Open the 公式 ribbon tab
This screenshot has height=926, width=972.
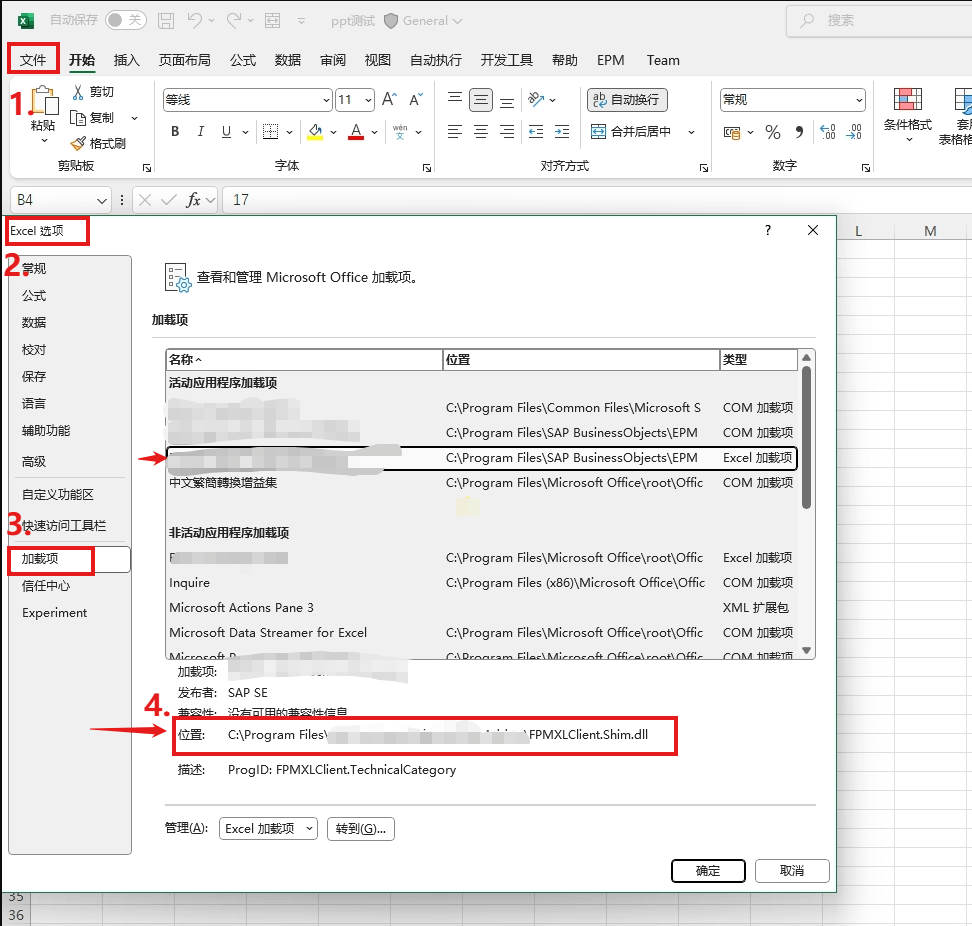(243, 60)
